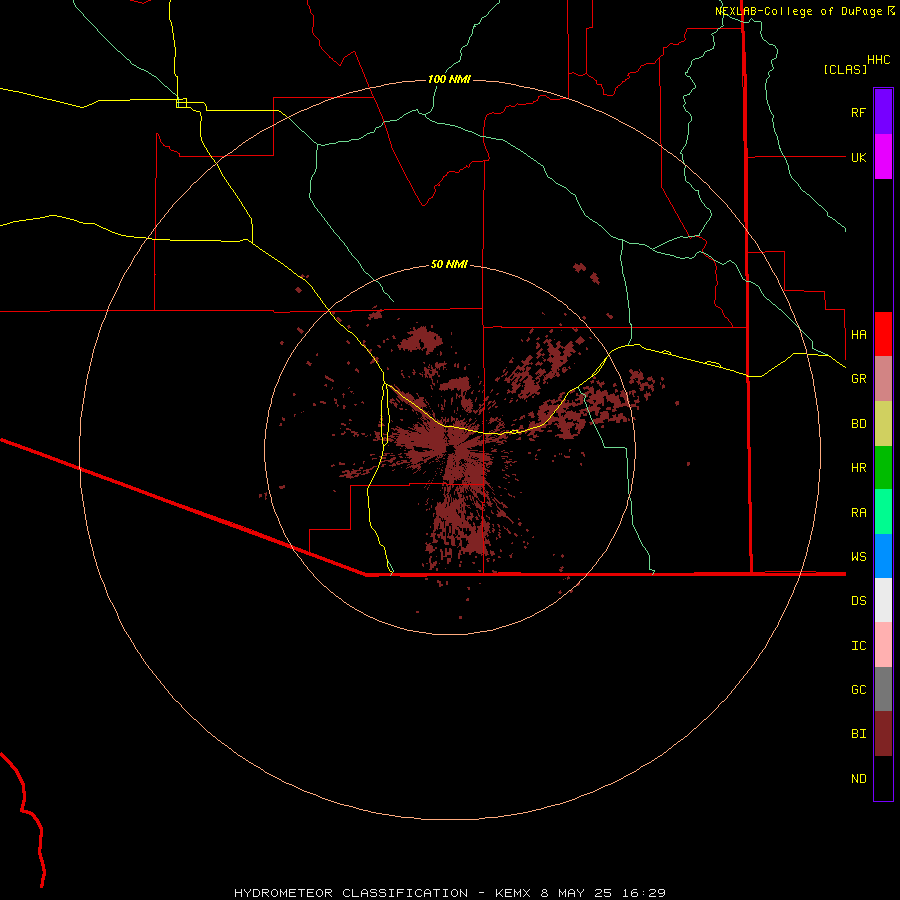The width and height of the screenshot is (900, 900).
Task: Click the HYDROMETEOR CLASSIFICATION title text
Action: click(x=351, y=893)
